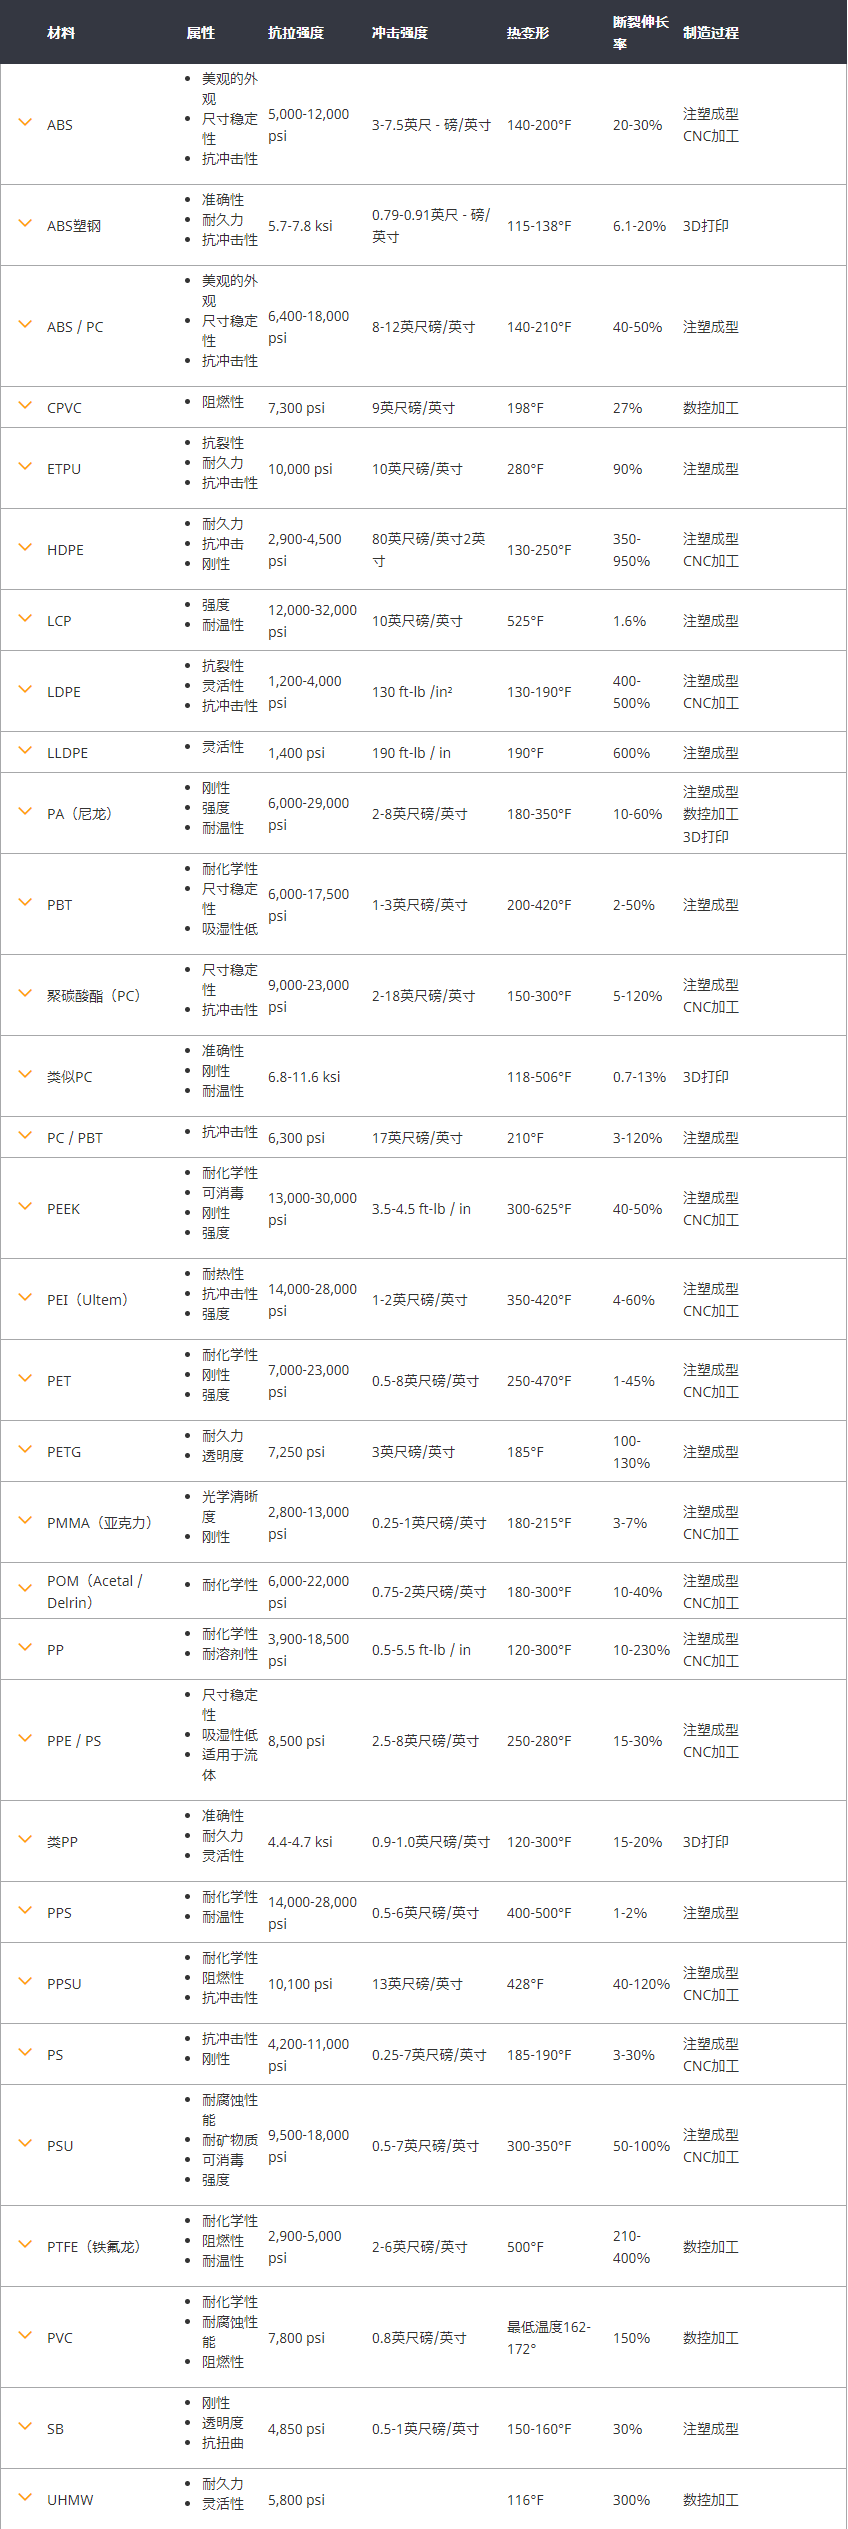Expand the PA（尼龙）row chevron
This screenshot has width=848, height=2529.
pyautogui.click(x=25, y=812)
